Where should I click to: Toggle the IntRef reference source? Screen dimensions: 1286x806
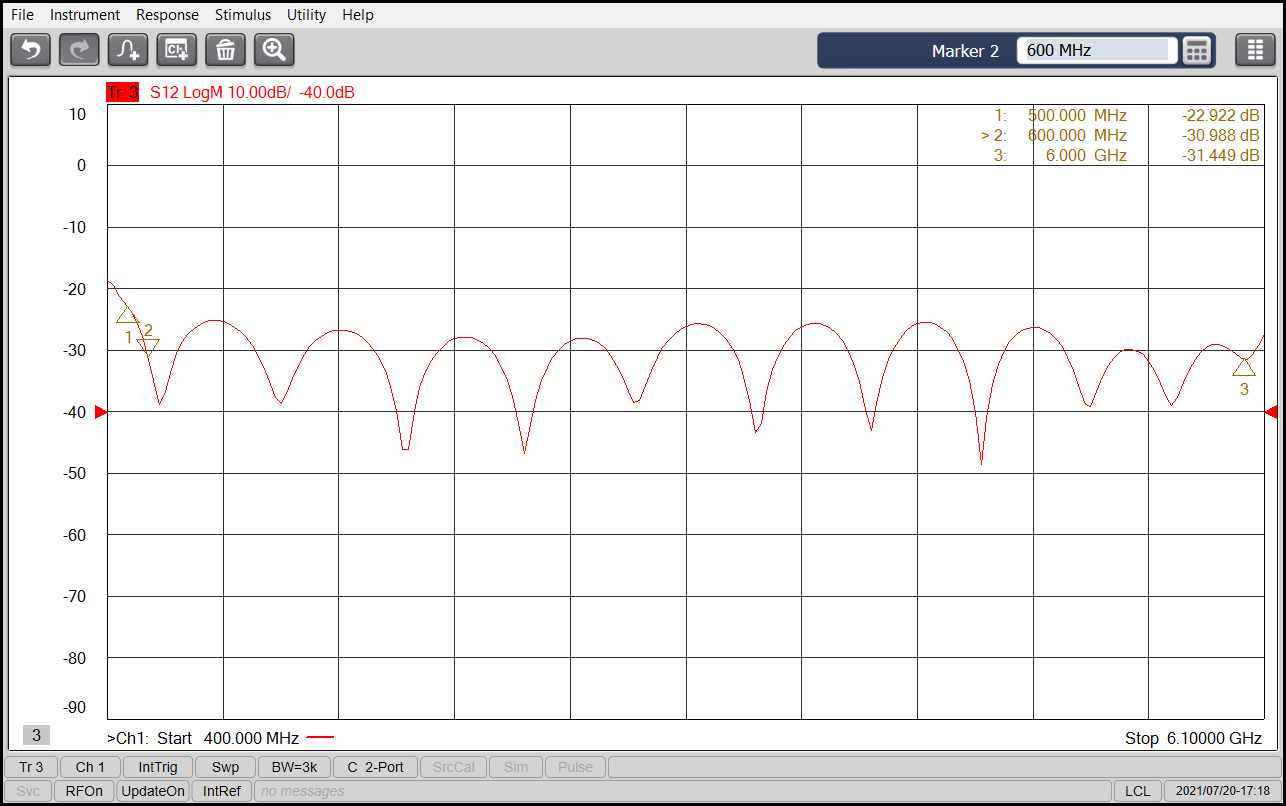tap(222, 791)
